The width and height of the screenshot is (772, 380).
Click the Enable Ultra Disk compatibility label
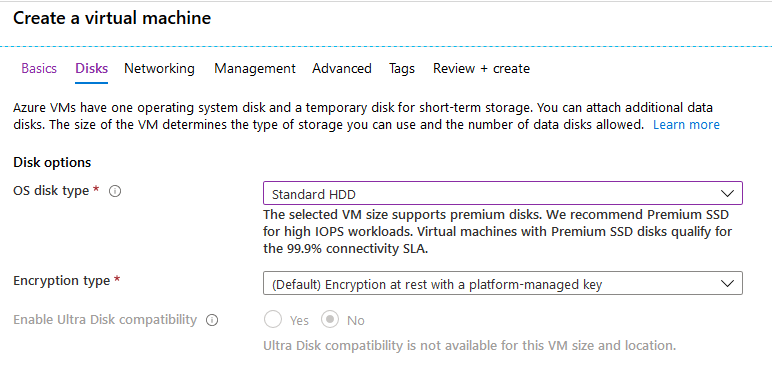[105, 320]
